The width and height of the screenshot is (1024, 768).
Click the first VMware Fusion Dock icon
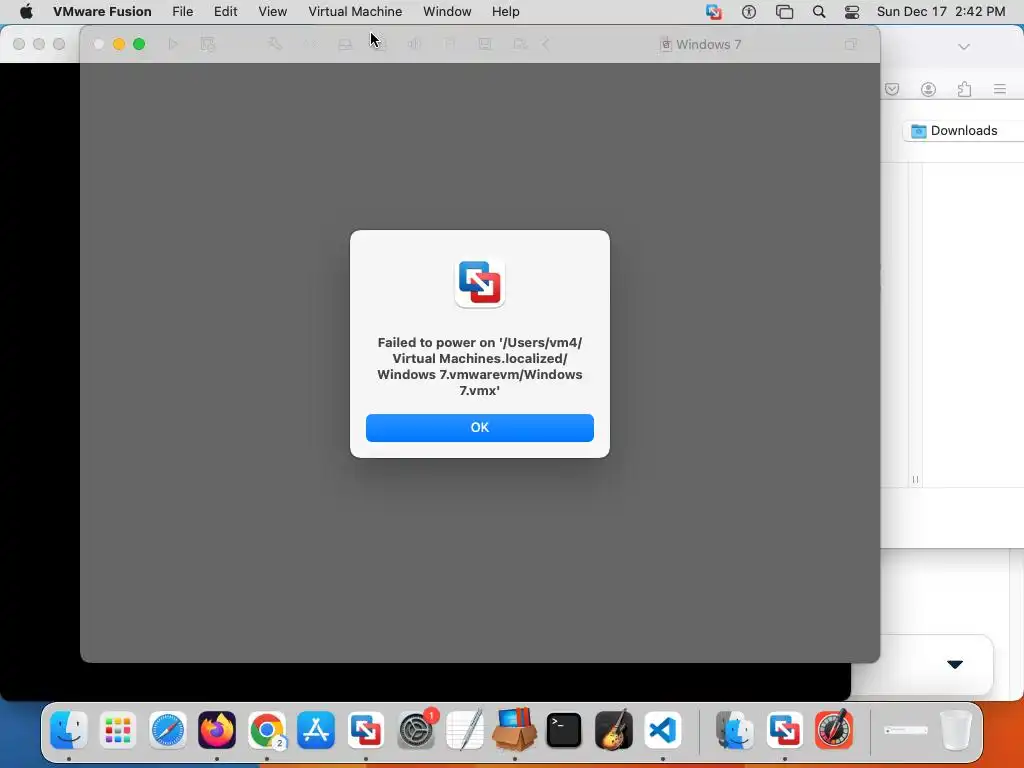click(x=366, y=729)
